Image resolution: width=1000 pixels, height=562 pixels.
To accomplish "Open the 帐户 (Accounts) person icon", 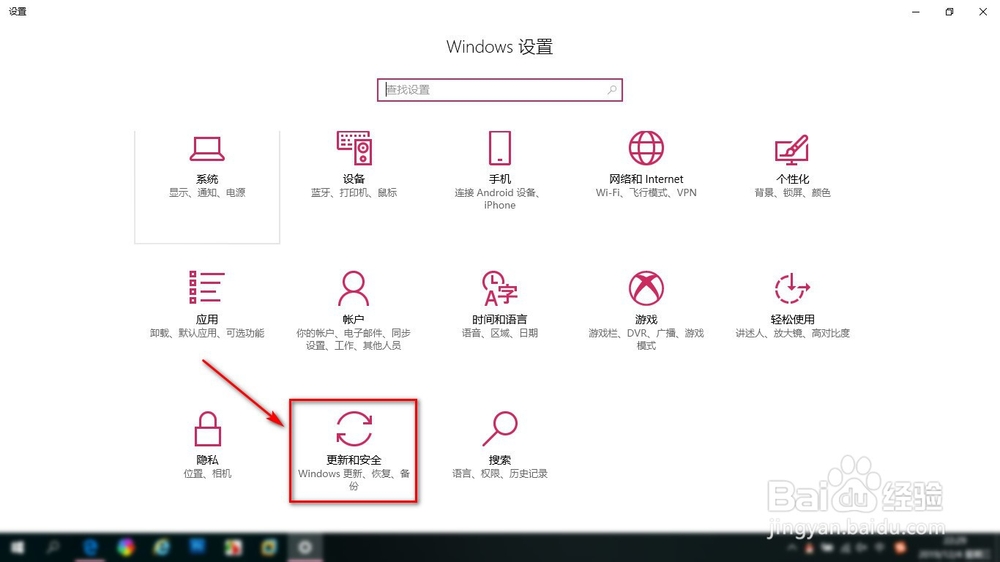I will pyautogui.click(x=353, y=288).
